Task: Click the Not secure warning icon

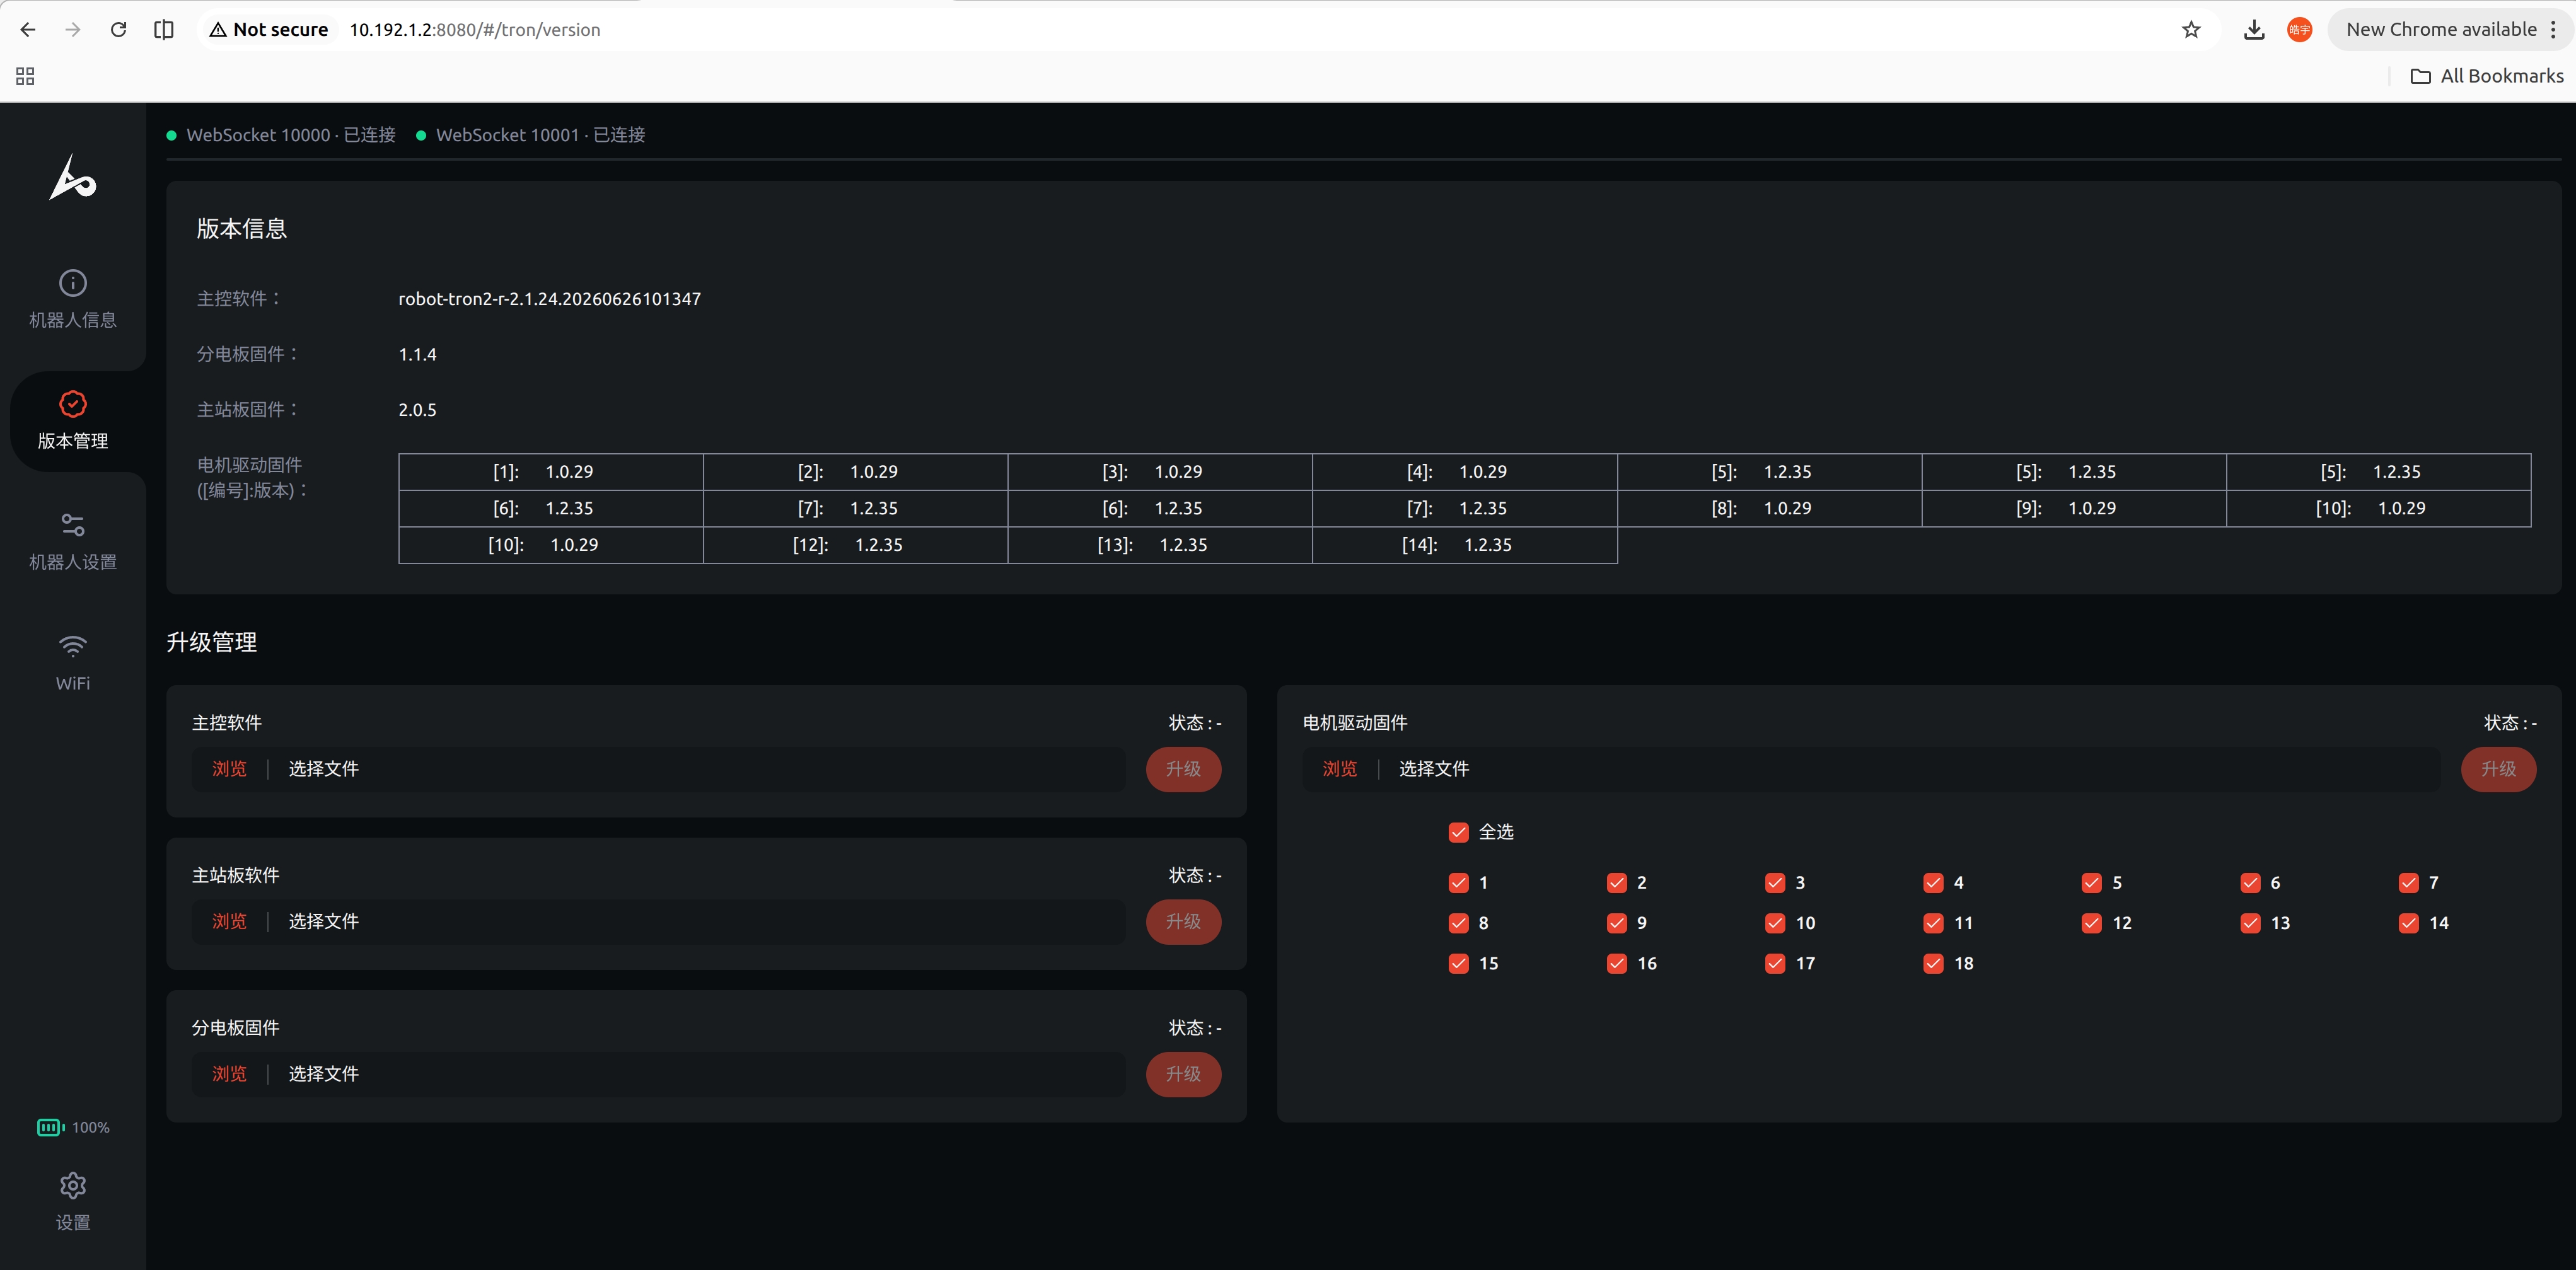Action: tap(217, 30)
